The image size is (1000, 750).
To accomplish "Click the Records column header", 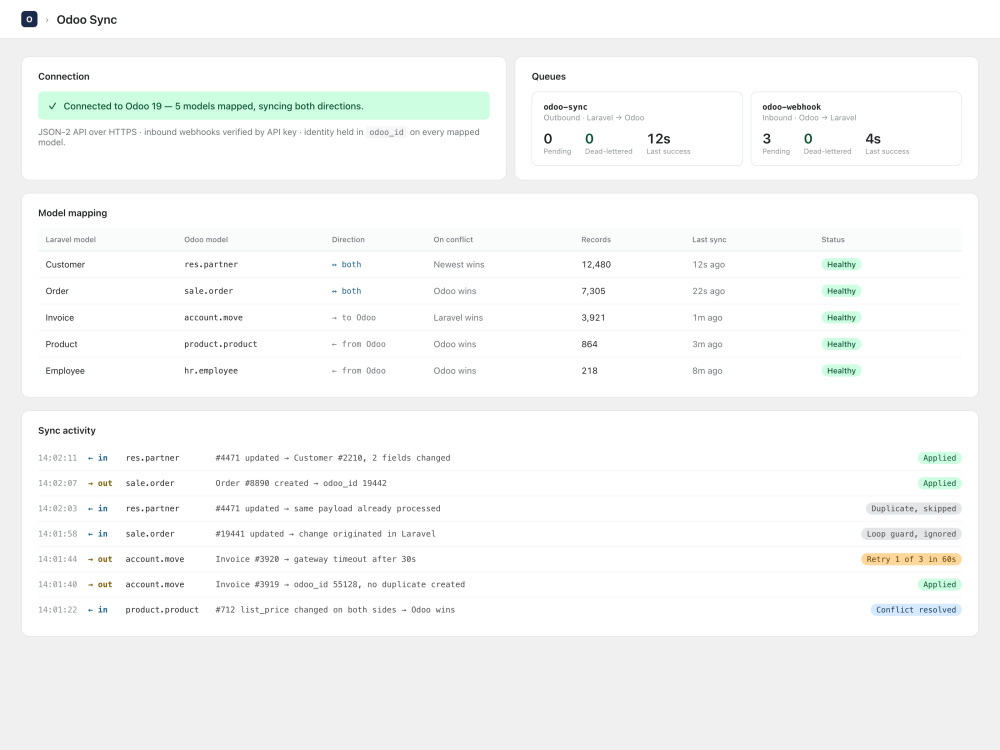I will click(x=596, y=240).
